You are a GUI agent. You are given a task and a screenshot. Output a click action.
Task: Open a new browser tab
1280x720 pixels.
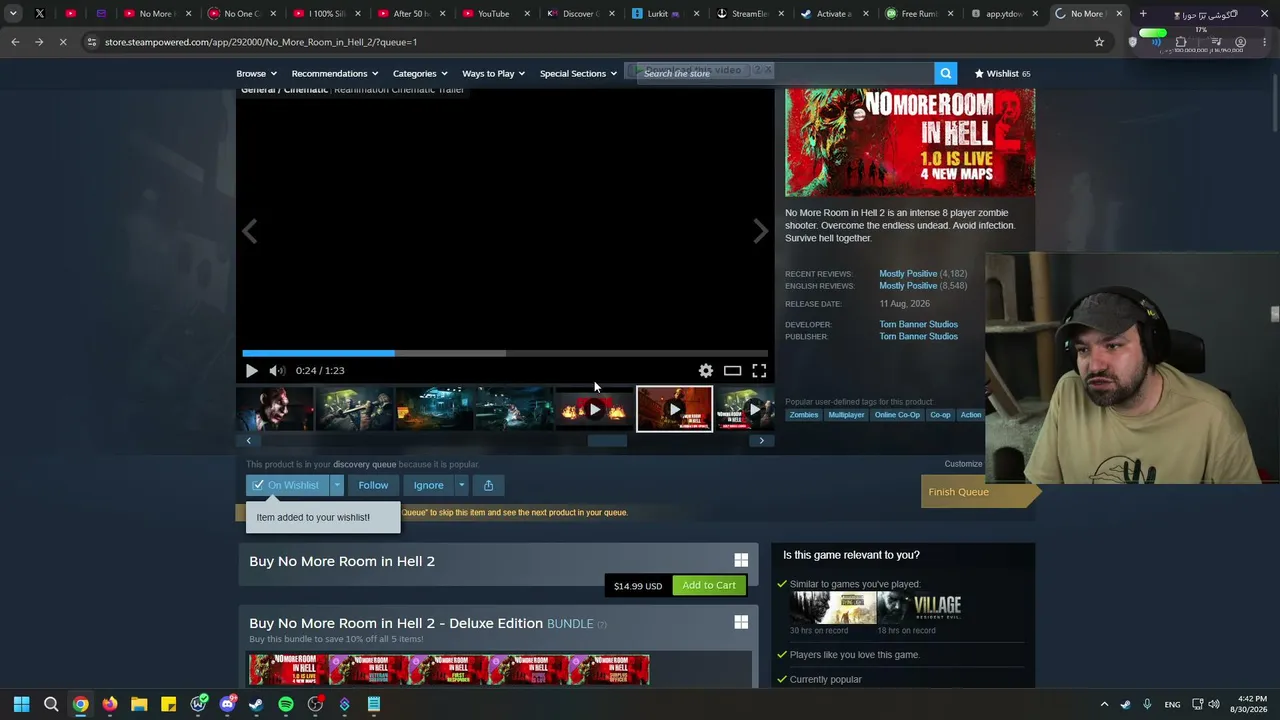1143,14
